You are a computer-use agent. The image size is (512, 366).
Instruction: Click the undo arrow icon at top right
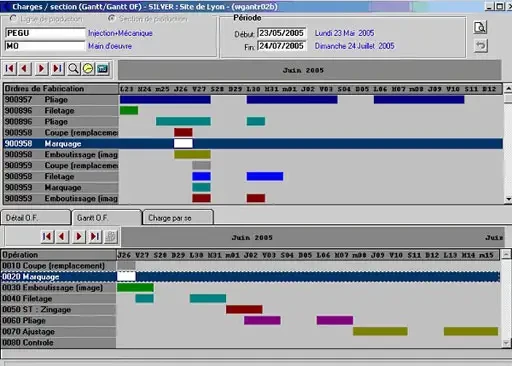(480, 46)
